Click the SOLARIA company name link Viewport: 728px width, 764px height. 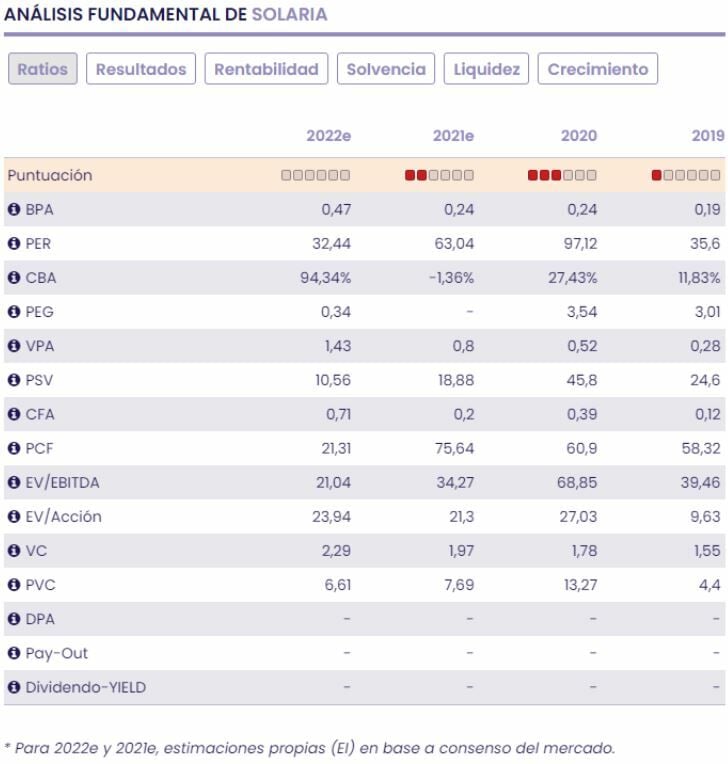tap(289, 15)
